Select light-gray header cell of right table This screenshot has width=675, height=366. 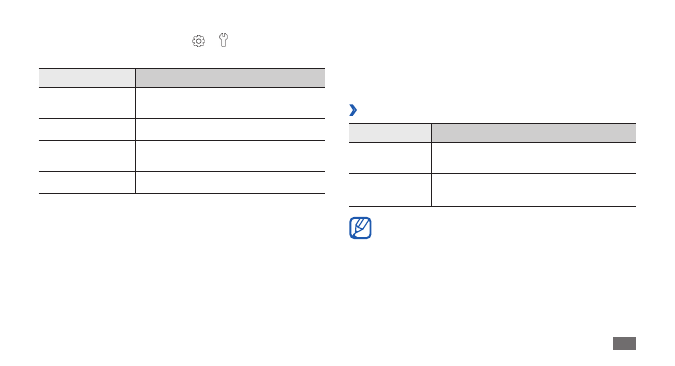point(390,133)
